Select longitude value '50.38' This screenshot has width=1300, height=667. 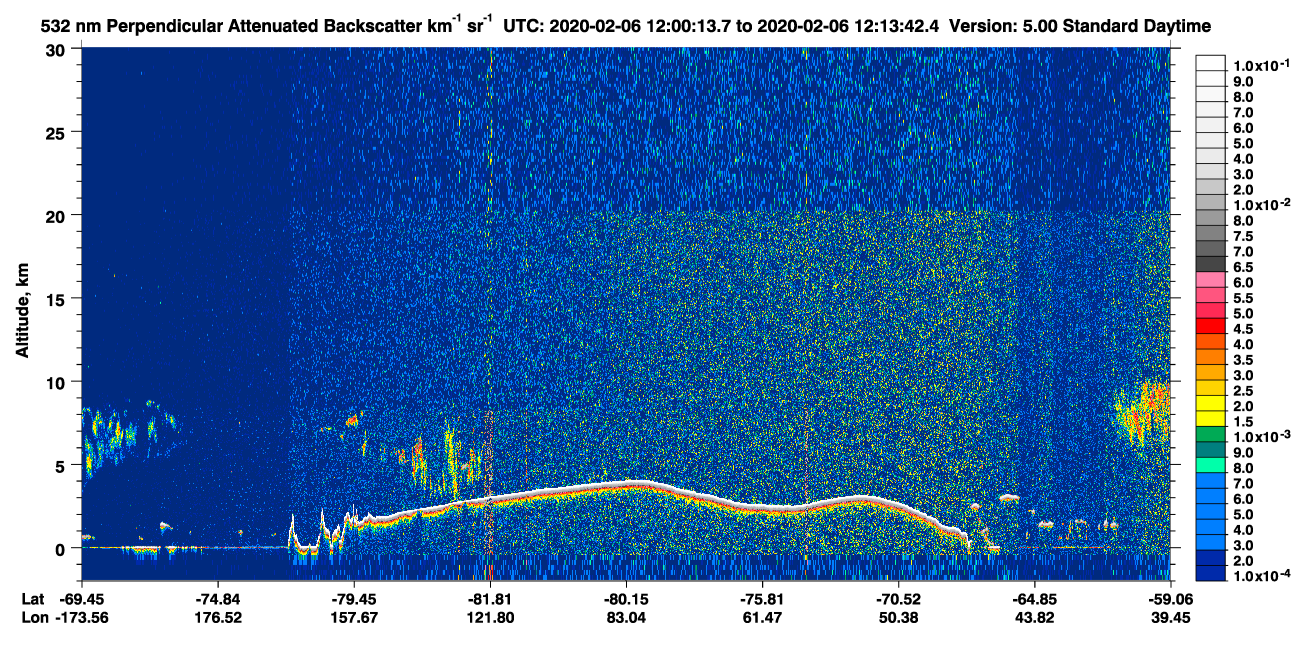[x=898, y=618]
